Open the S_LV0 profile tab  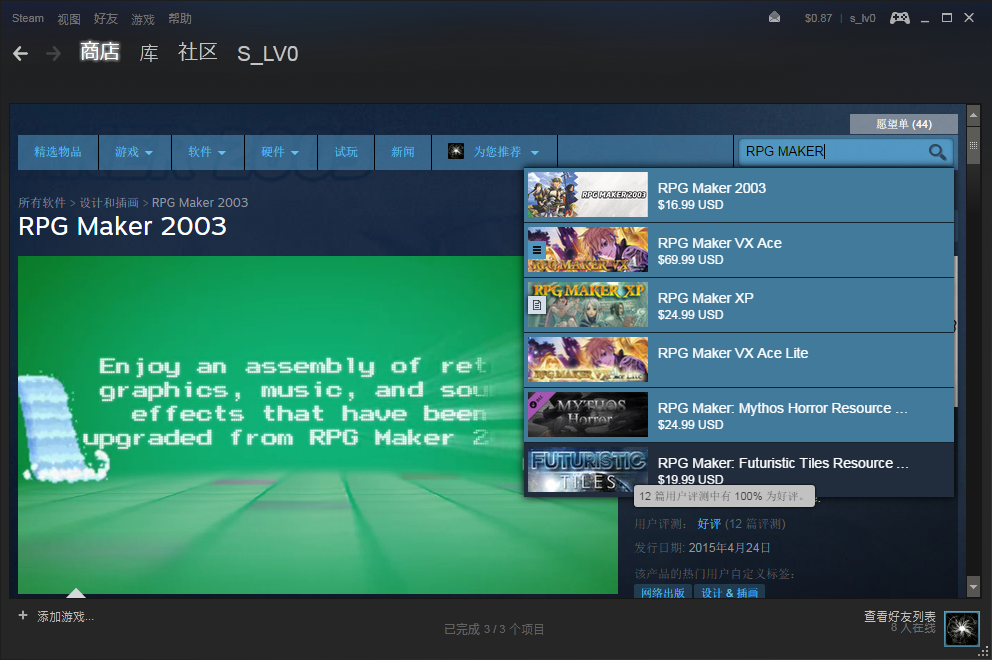click(x=268, y=54)
